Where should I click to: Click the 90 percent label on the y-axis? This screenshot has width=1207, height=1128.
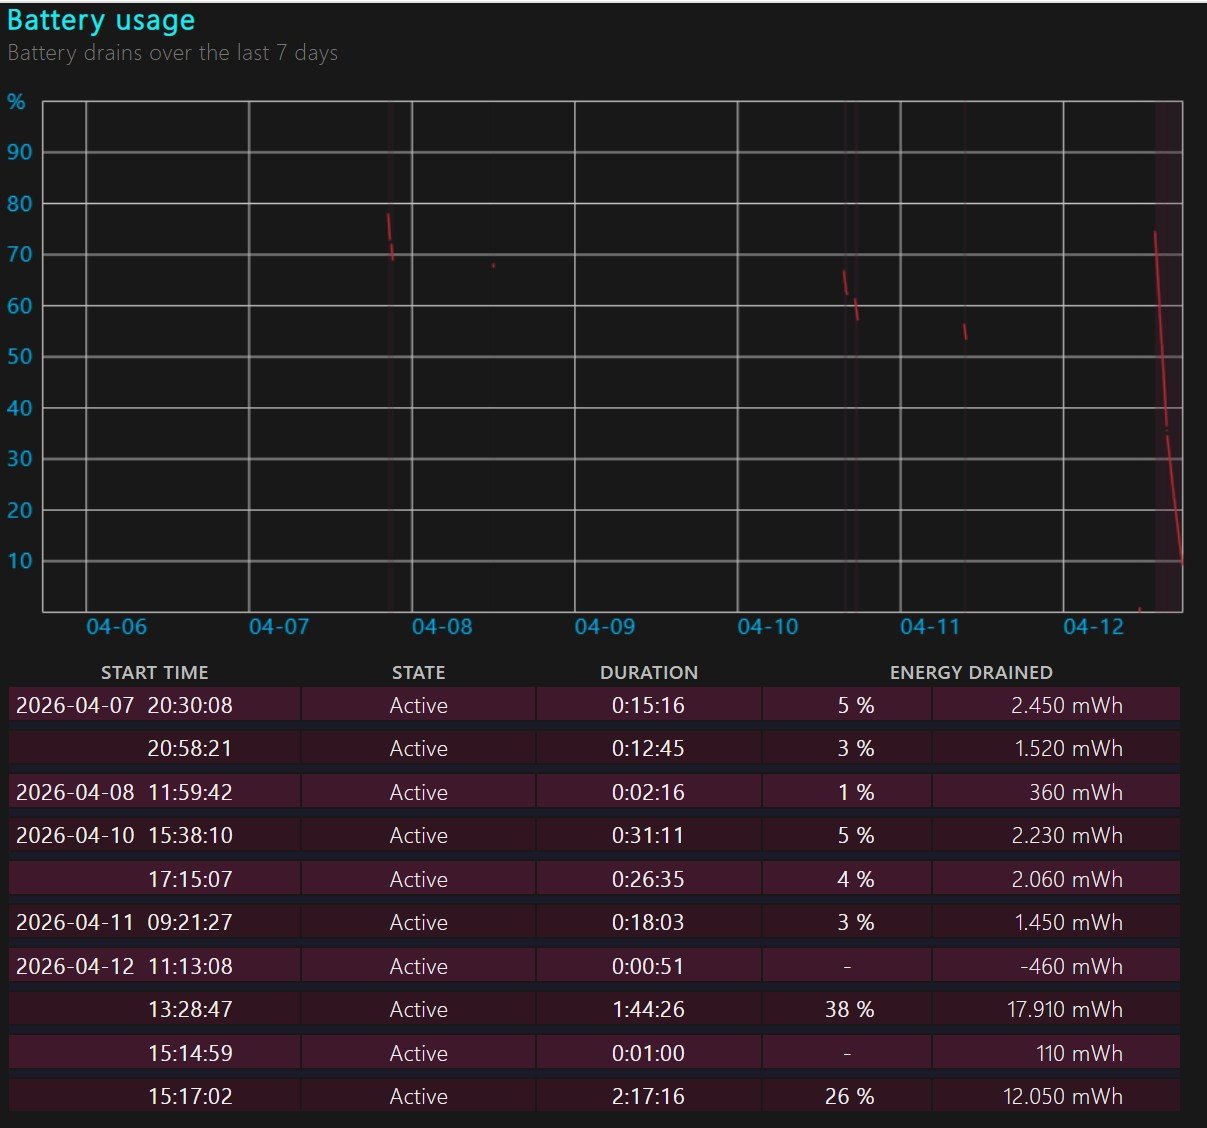[20, 152]
